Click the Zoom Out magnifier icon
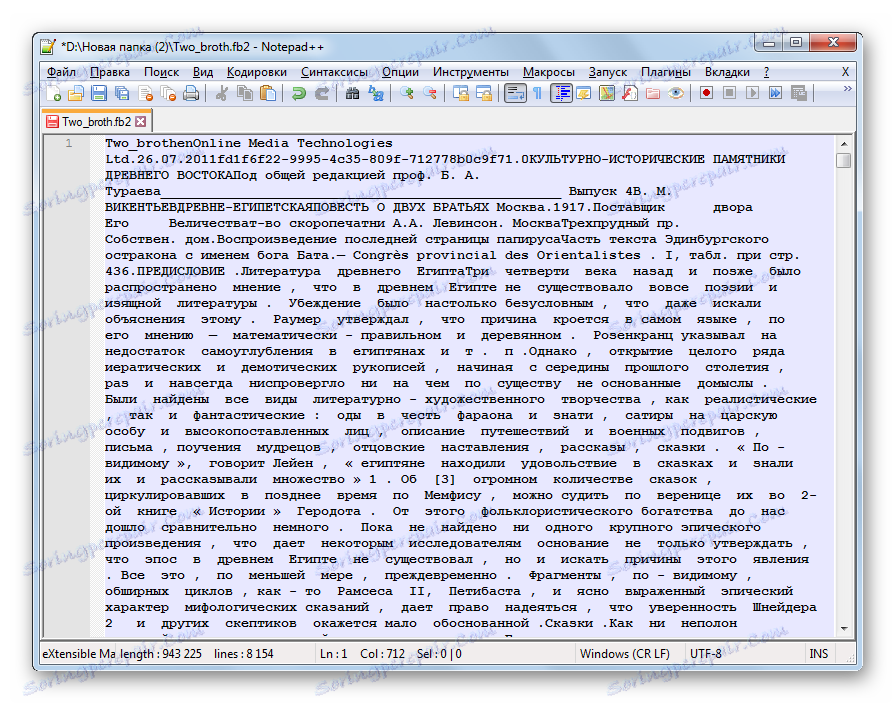The width and height of the screenshot is (896, 704). [430, 93]
